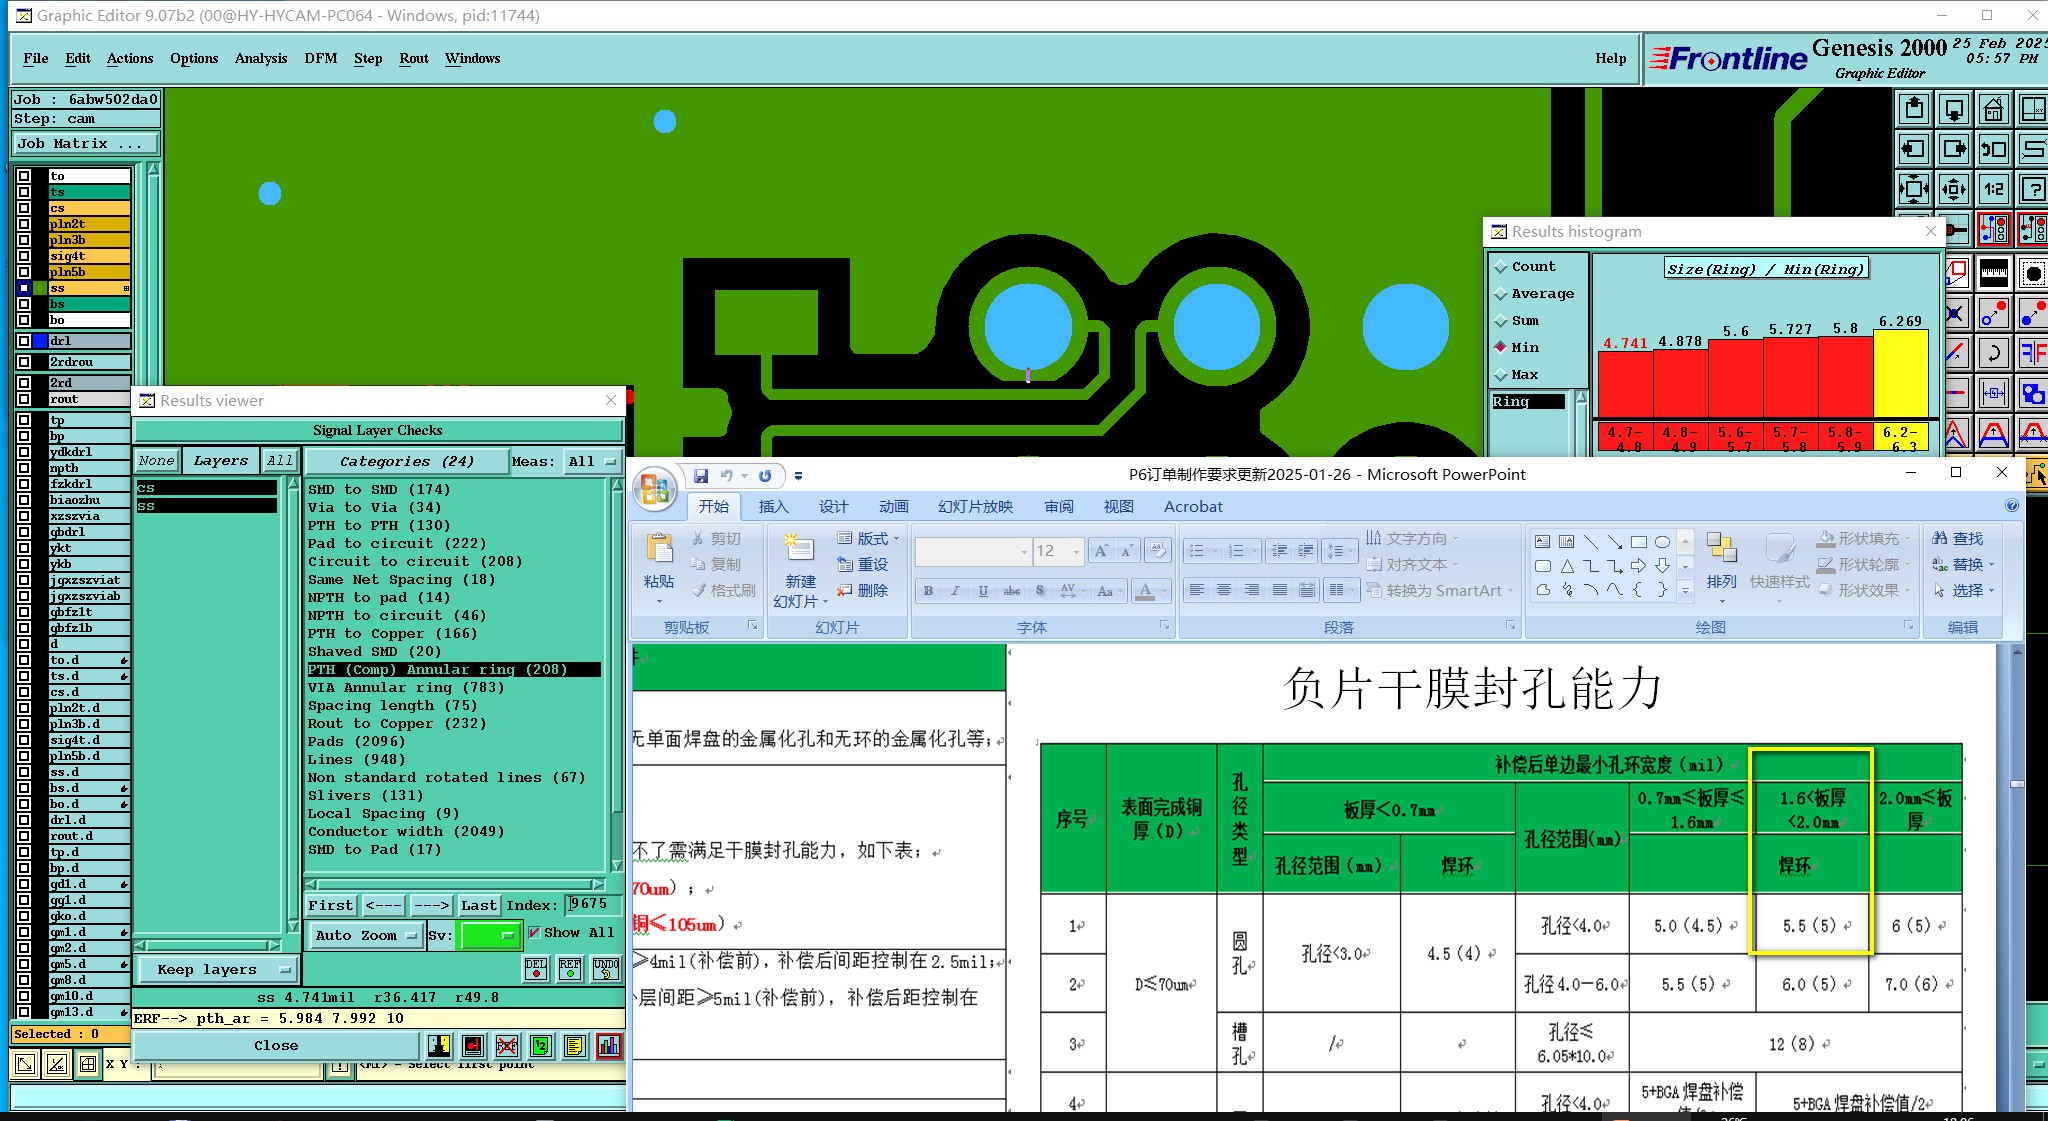Open the Analysis menu
The image size is (2048, 1121).
click(x=260, y=58)
